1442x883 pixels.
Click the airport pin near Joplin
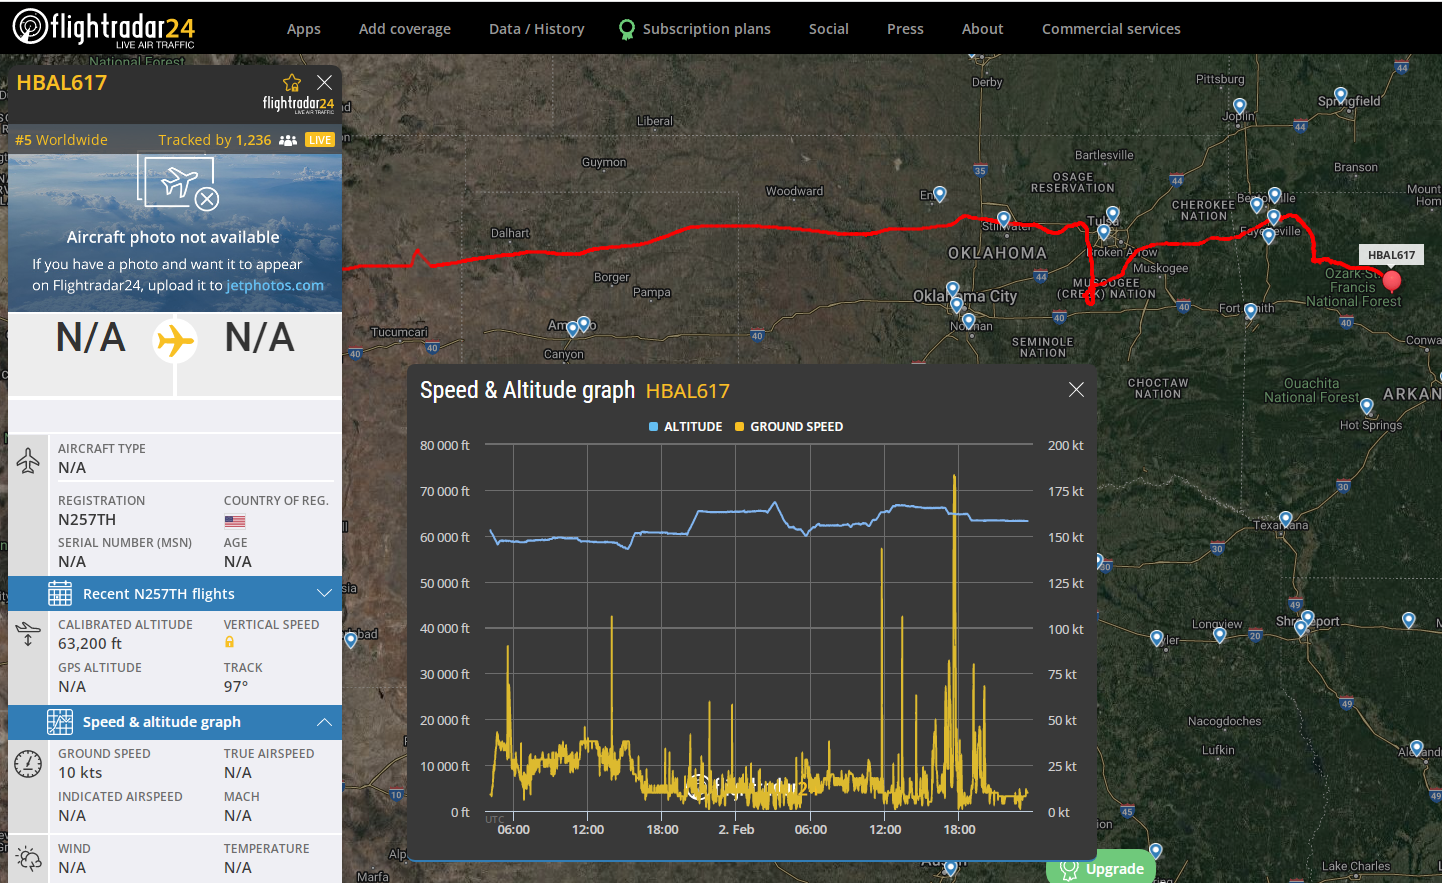[x=1240, y=106]
